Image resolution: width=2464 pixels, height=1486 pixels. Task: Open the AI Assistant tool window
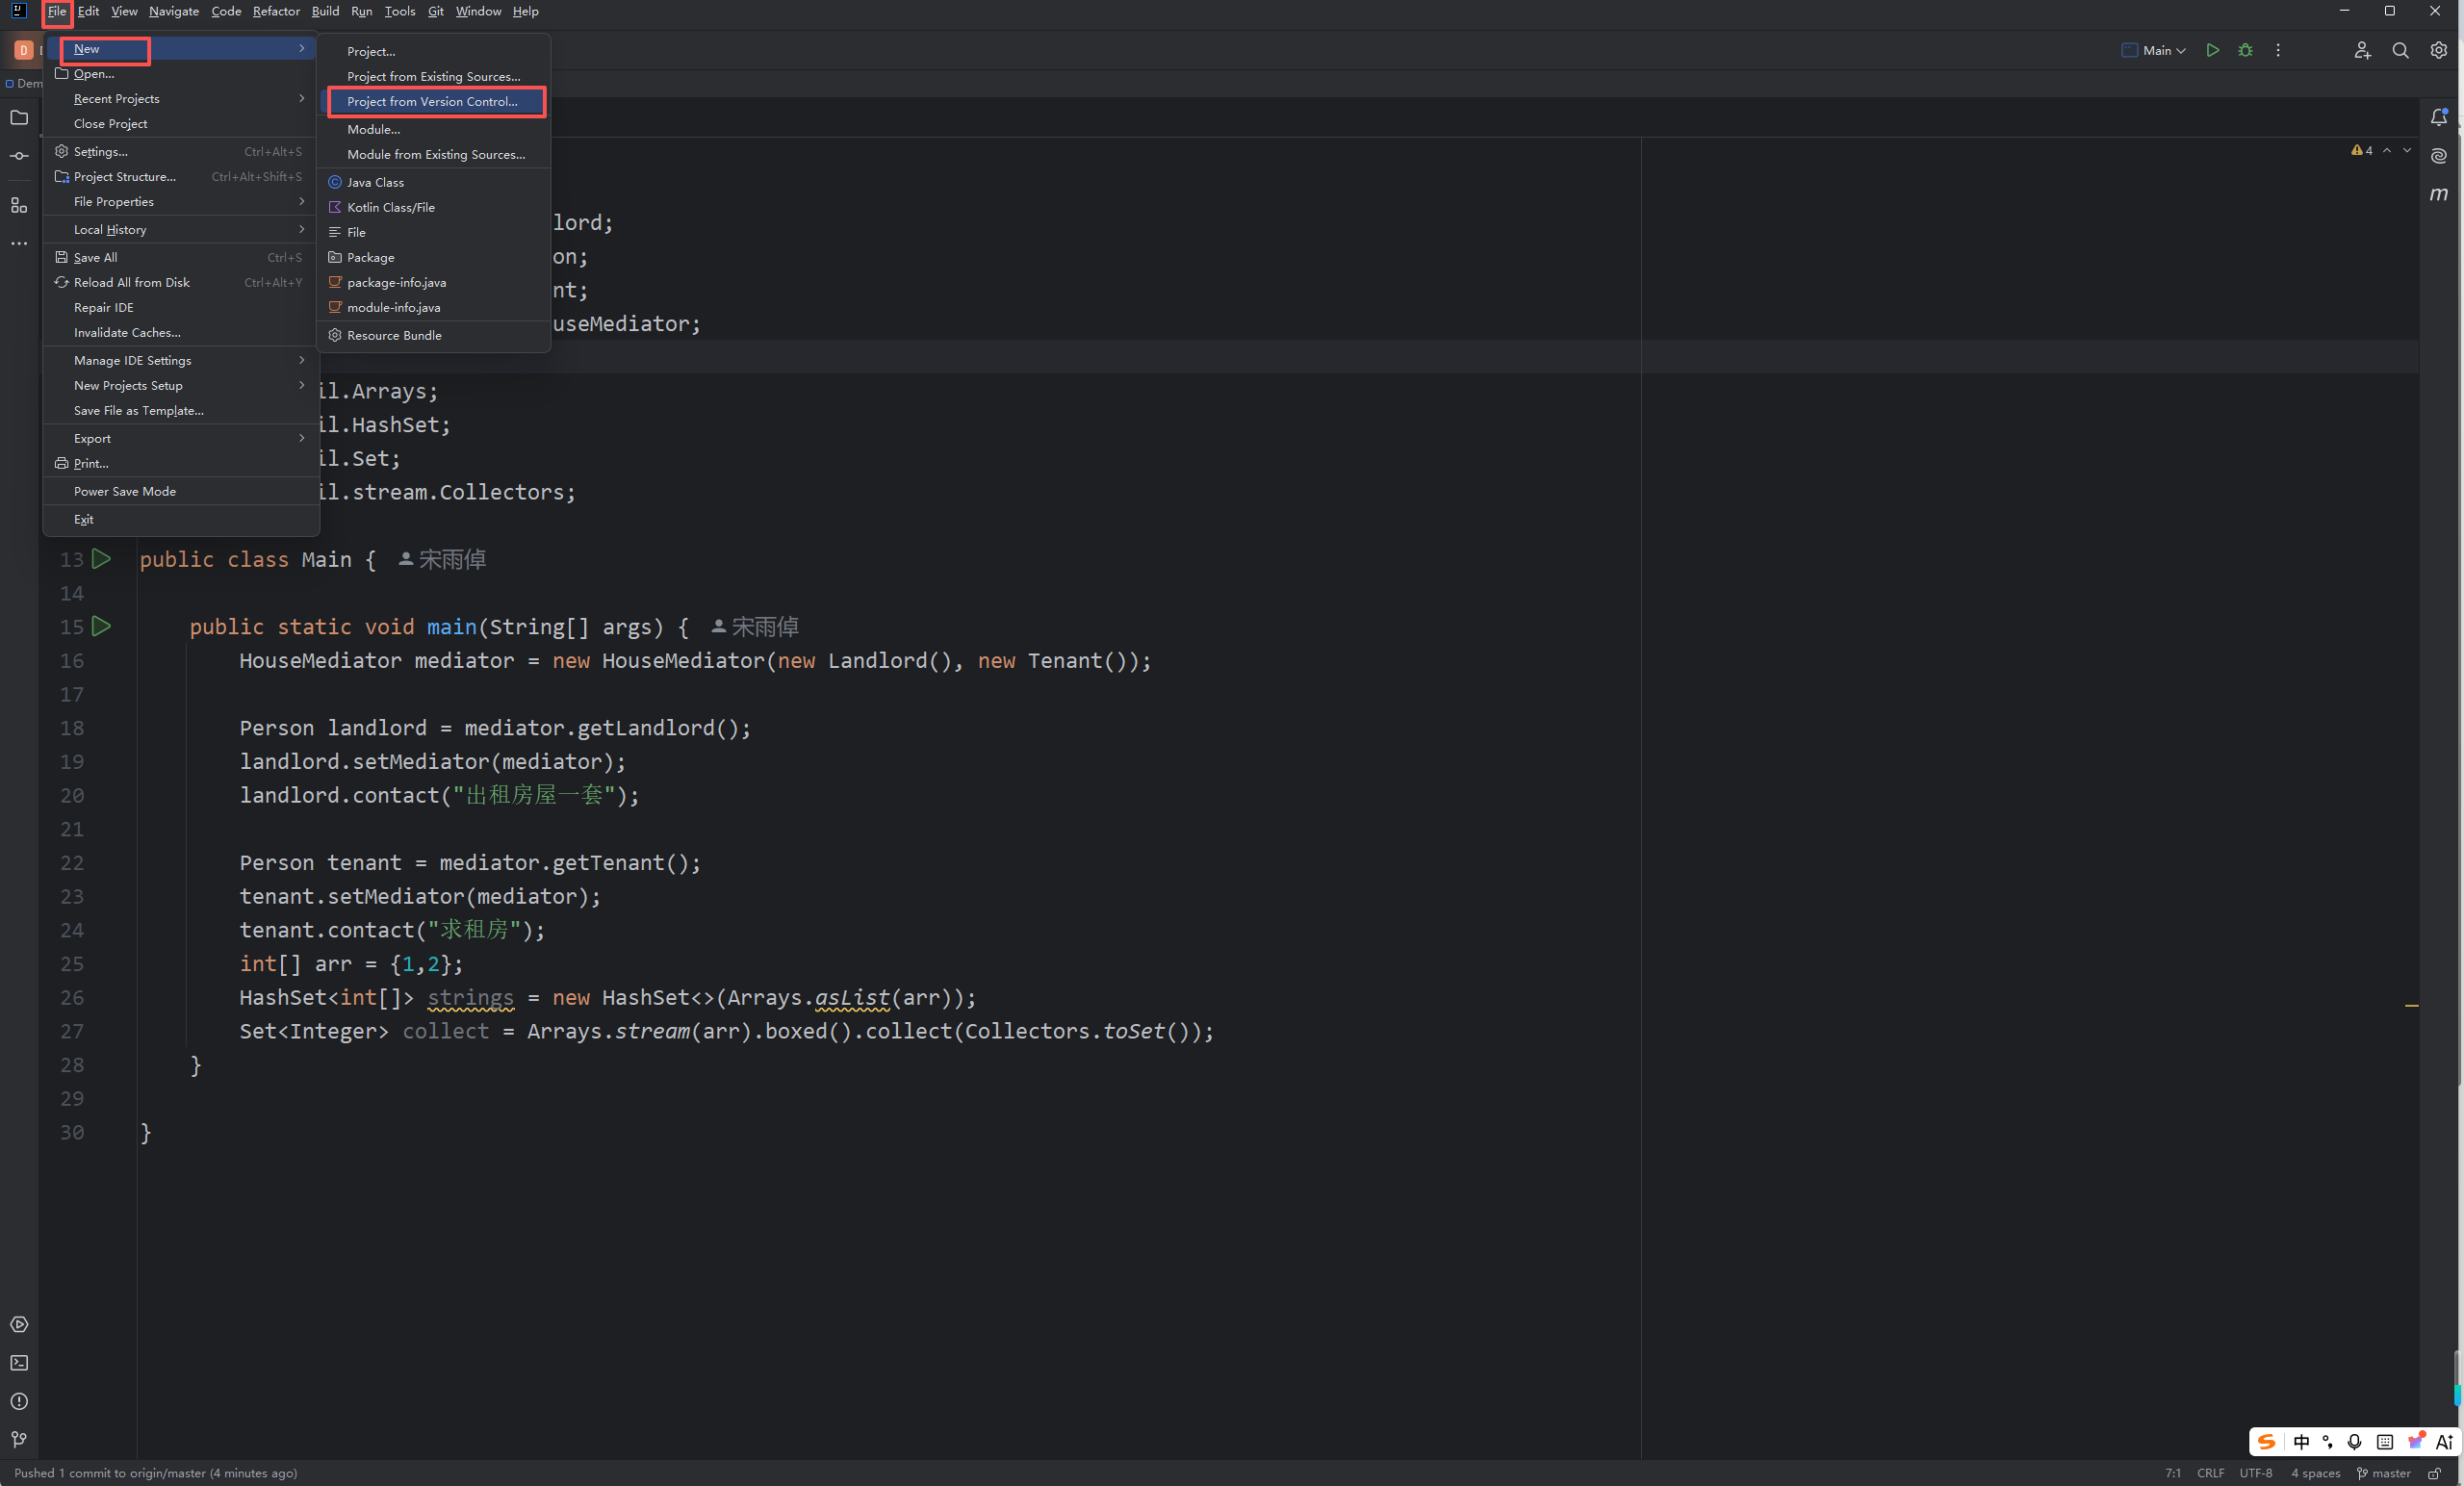point(2439,155)
